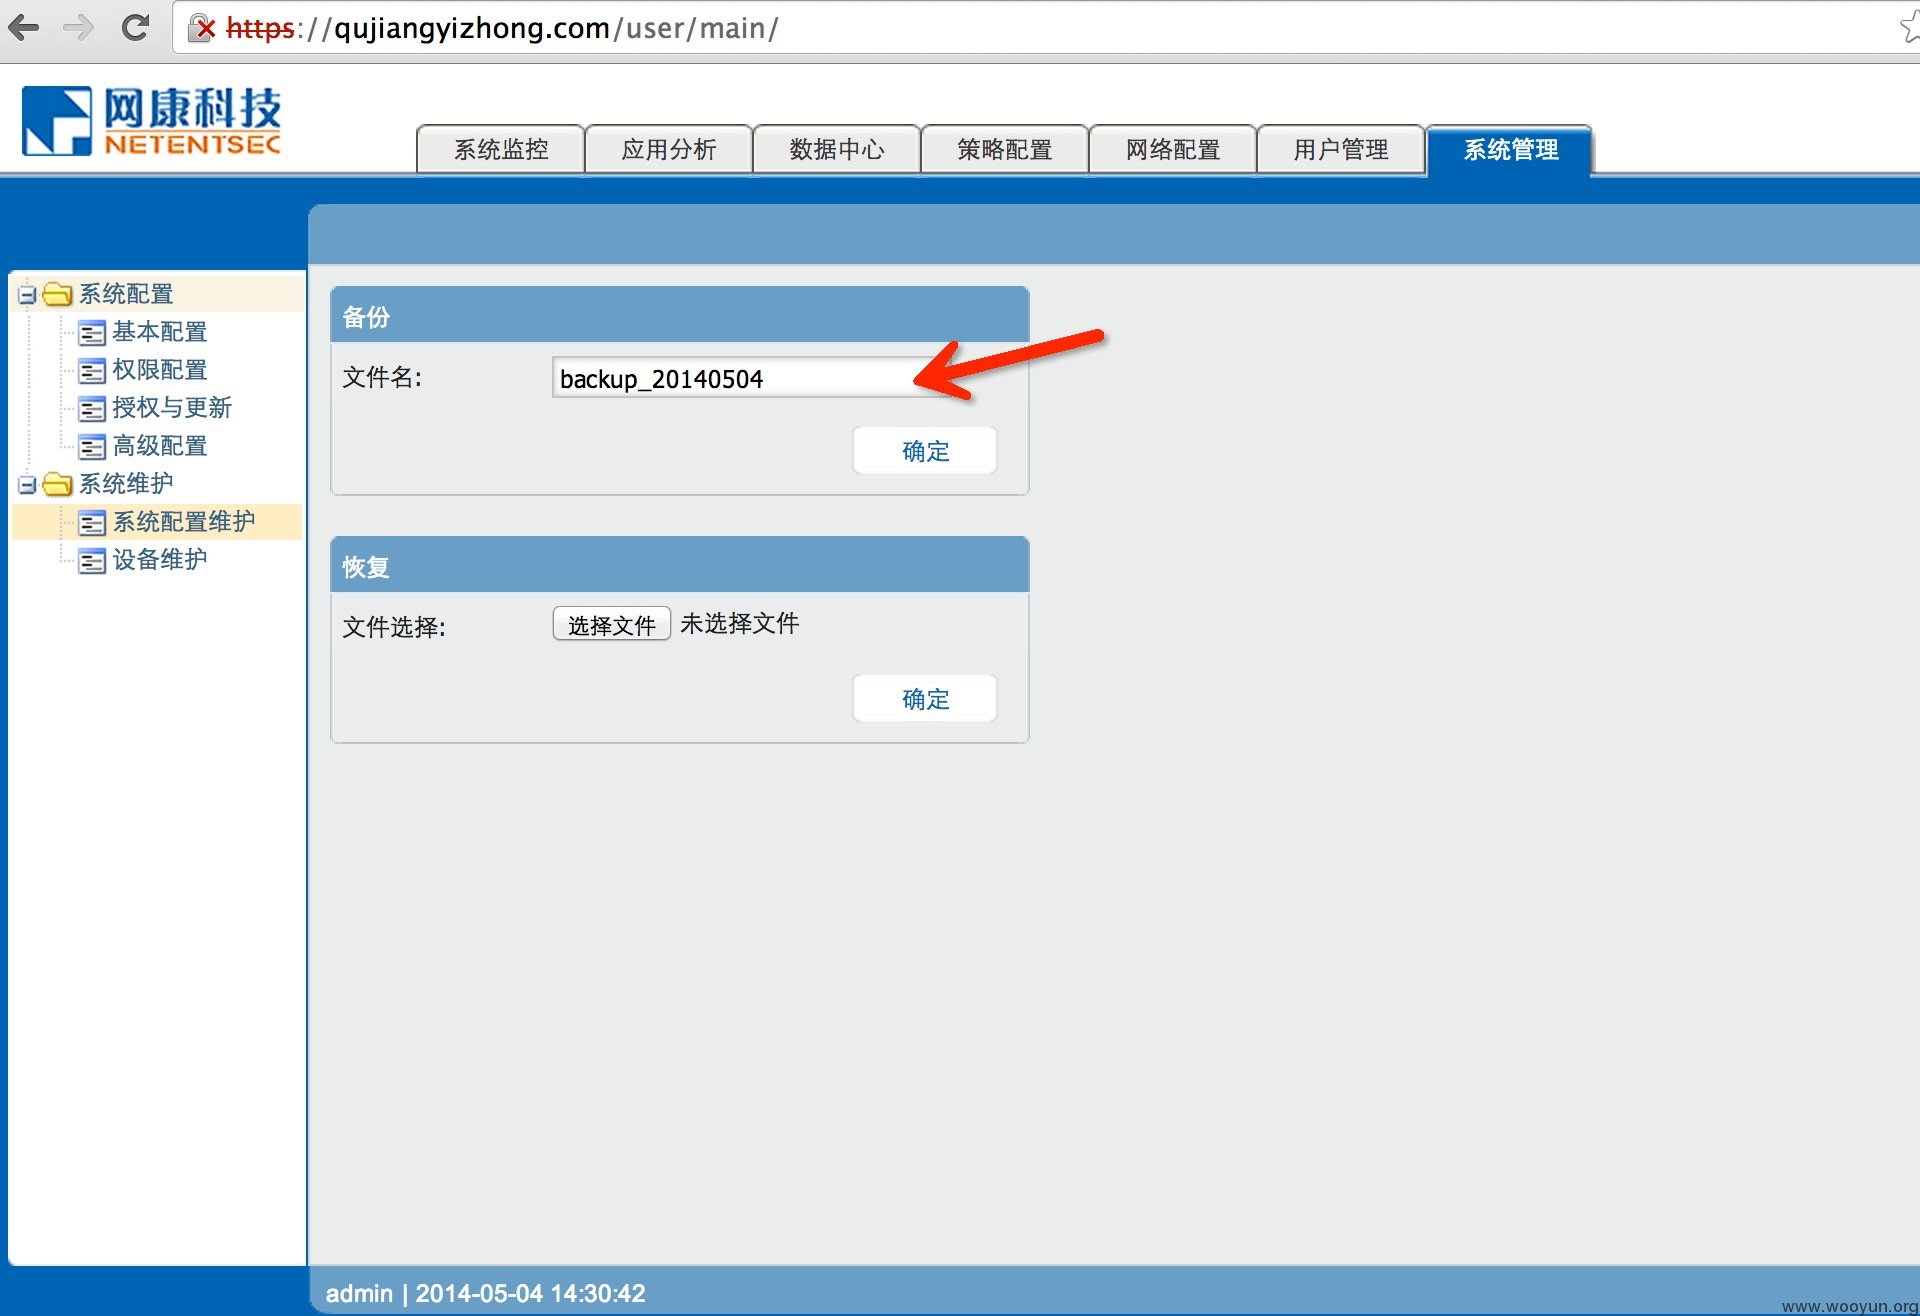Click the NETENTSEC logo
Screen dimensions: 1920x1316
point(151,120)
